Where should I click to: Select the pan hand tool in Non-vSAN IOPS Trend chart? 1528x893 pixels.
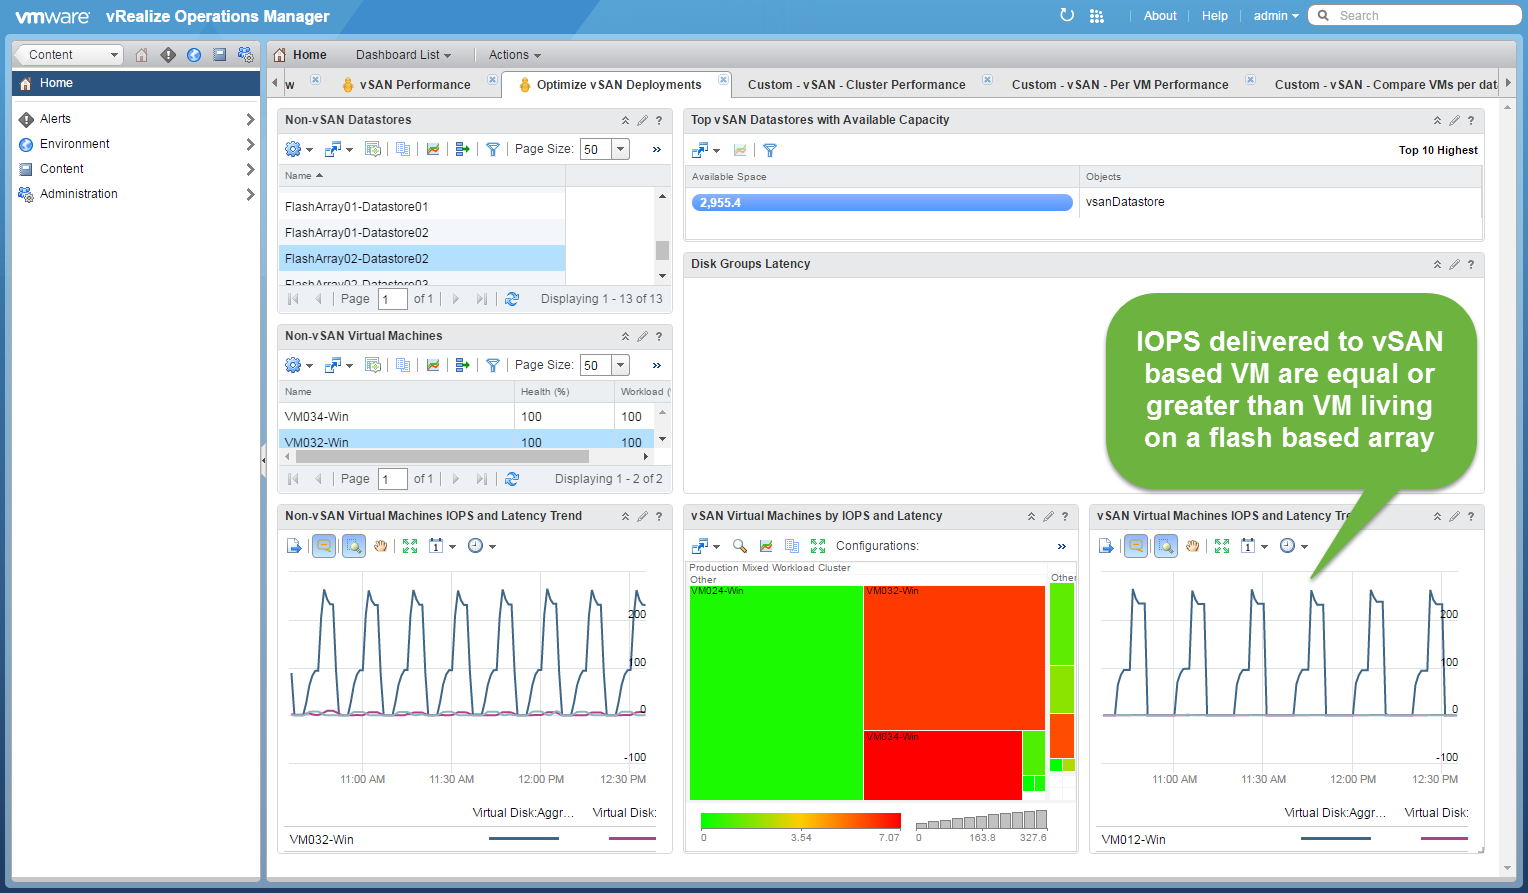click(380, 546)
